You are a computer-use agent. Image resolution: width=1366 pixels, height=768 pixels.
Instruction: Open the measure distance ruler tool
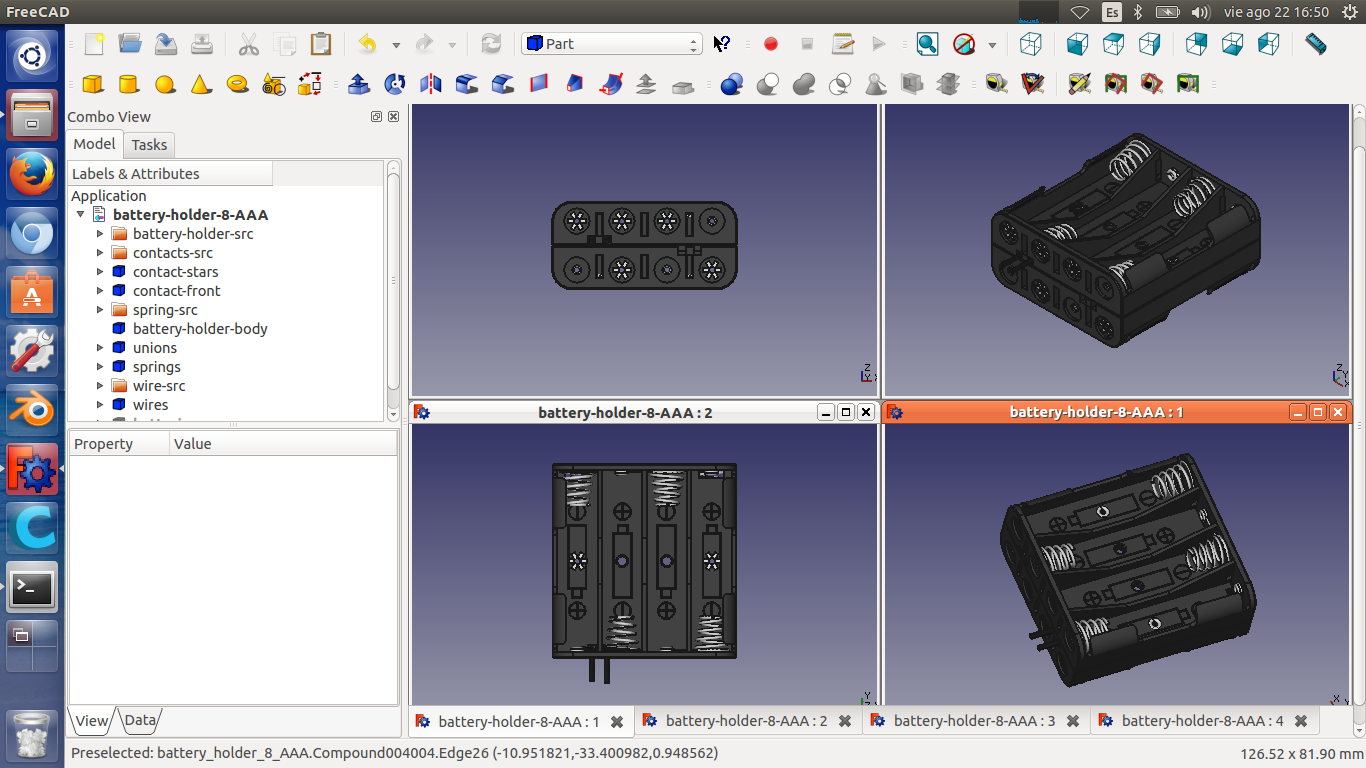pyautogui.click(x=1316, y=44)
